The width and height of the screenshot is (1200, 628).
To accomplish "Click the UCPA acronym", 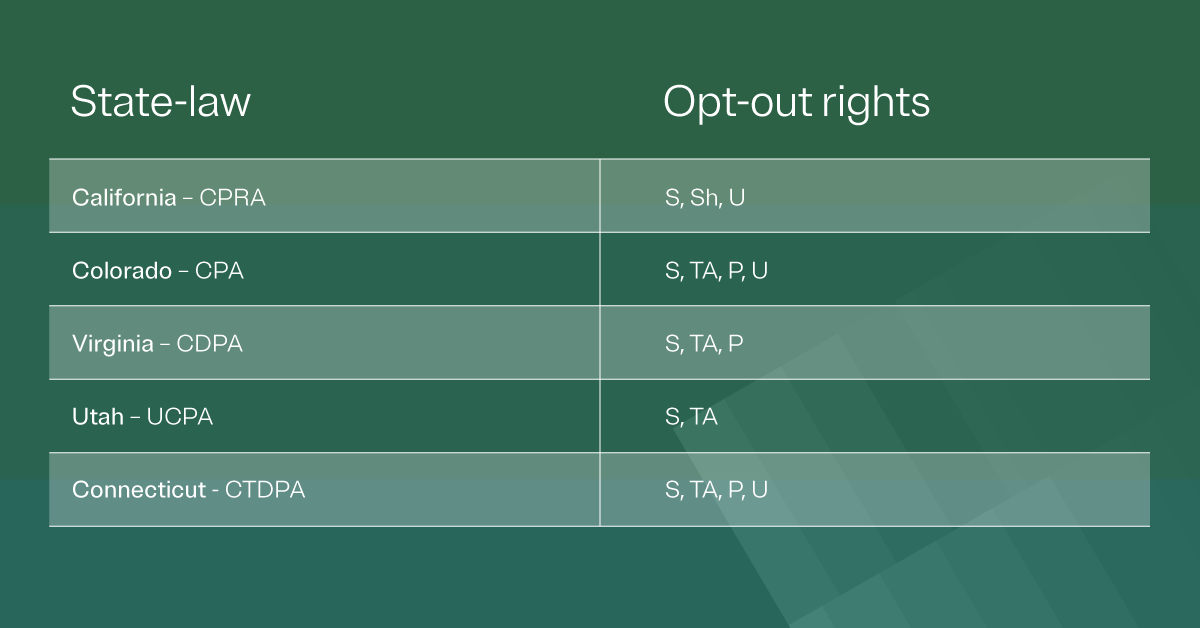I will 180,417.
